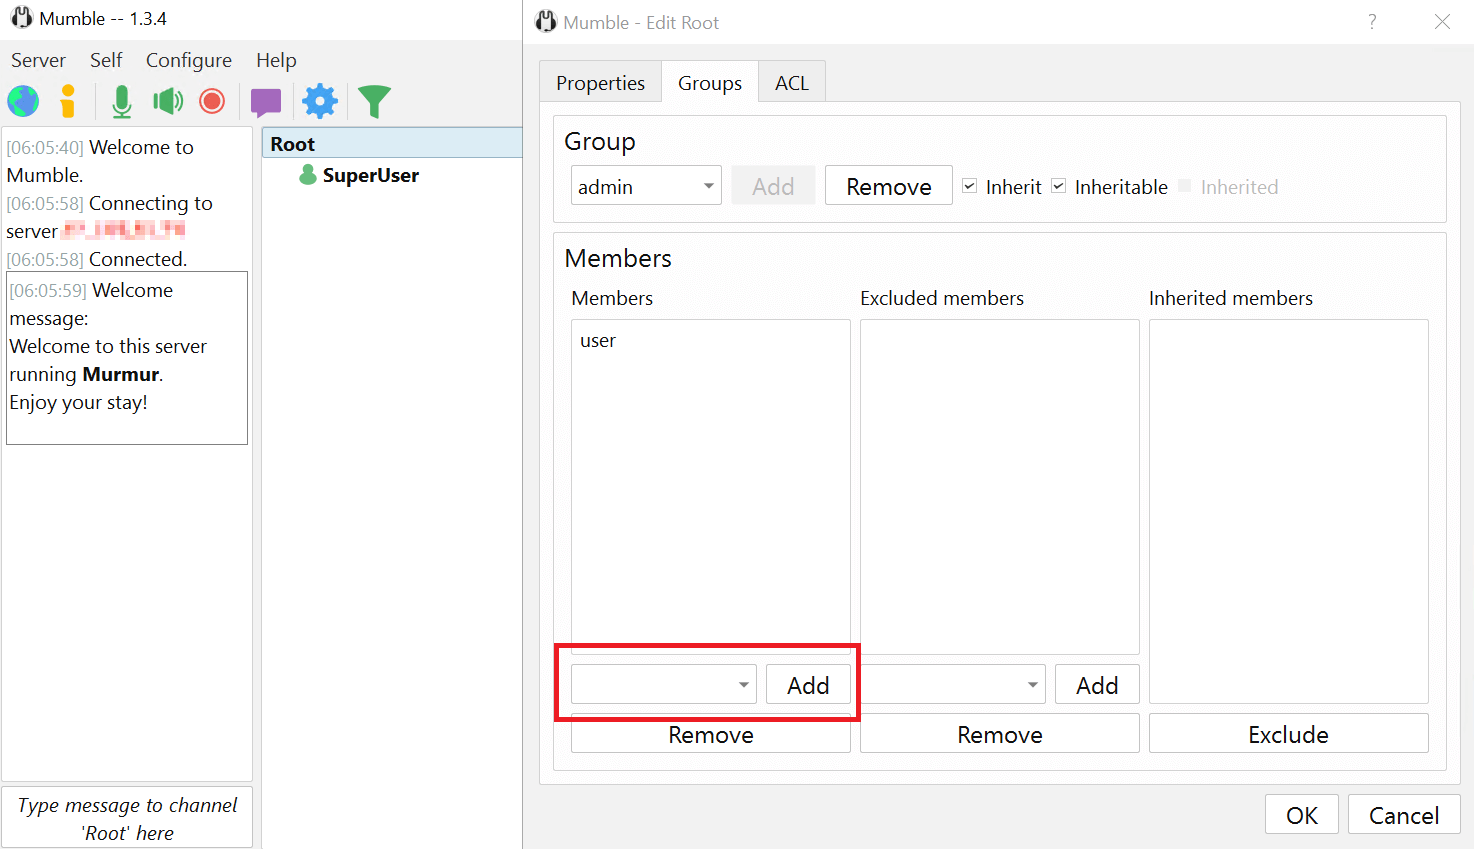Click the SuperUser green avatar icon
The height and width of the screenshot is (849, 1474).
[x=308, y=175]
